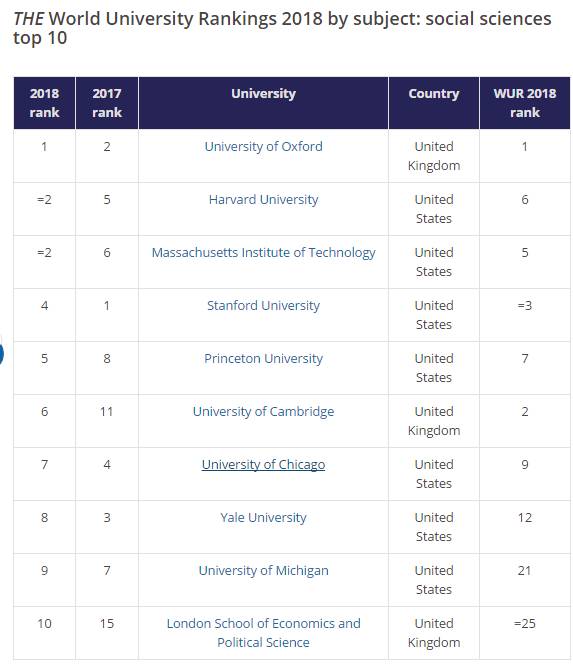Open the University of Oxford link
Screen dimensions: 573x667
coord(263,147)
